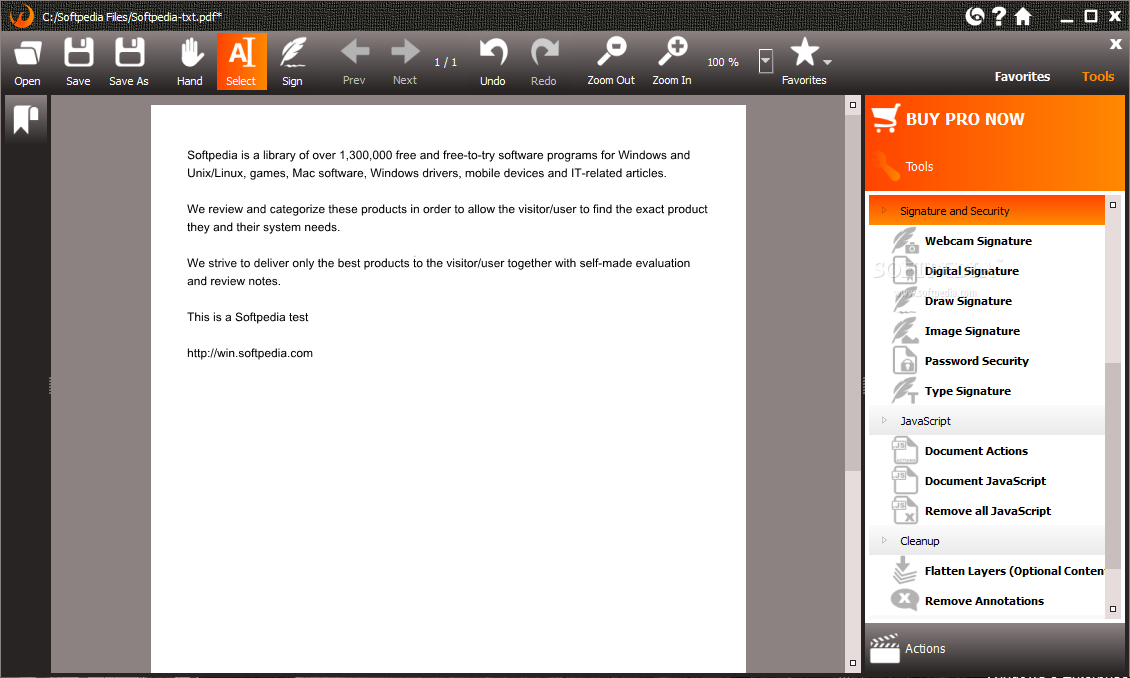This screenshot has height=678, width=1130.
Task: Click the swirl update icon in title bar
Action: (975, 16)
